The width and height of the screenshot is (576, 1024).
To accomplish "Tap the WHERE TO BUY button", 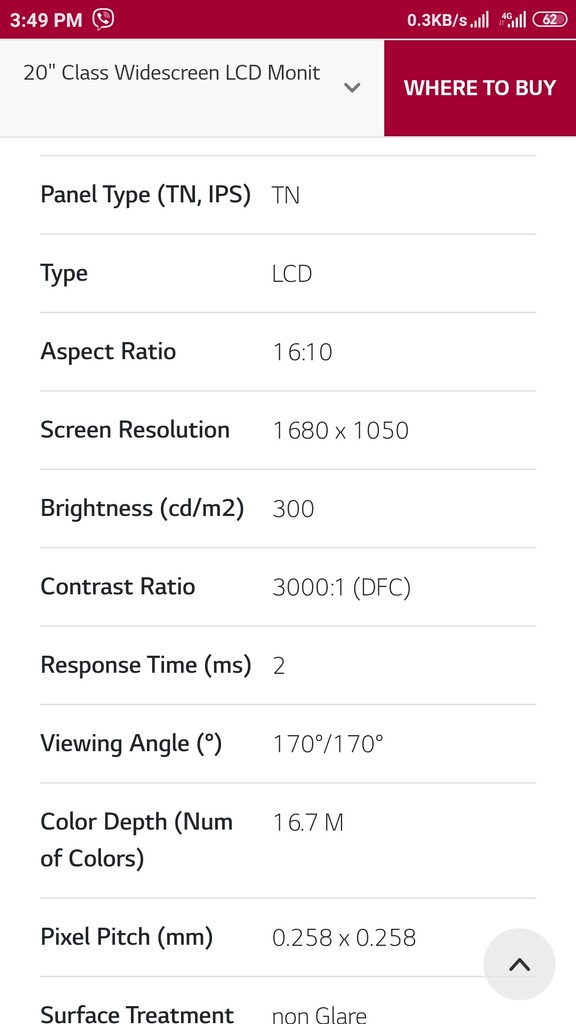I will 480,88.
